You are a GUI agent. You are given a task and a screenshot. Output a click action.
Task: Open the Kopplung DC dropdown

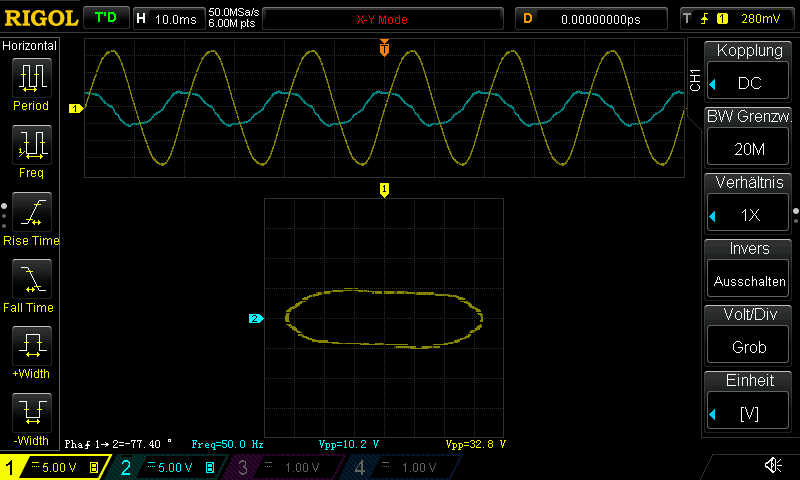point(749,71)
